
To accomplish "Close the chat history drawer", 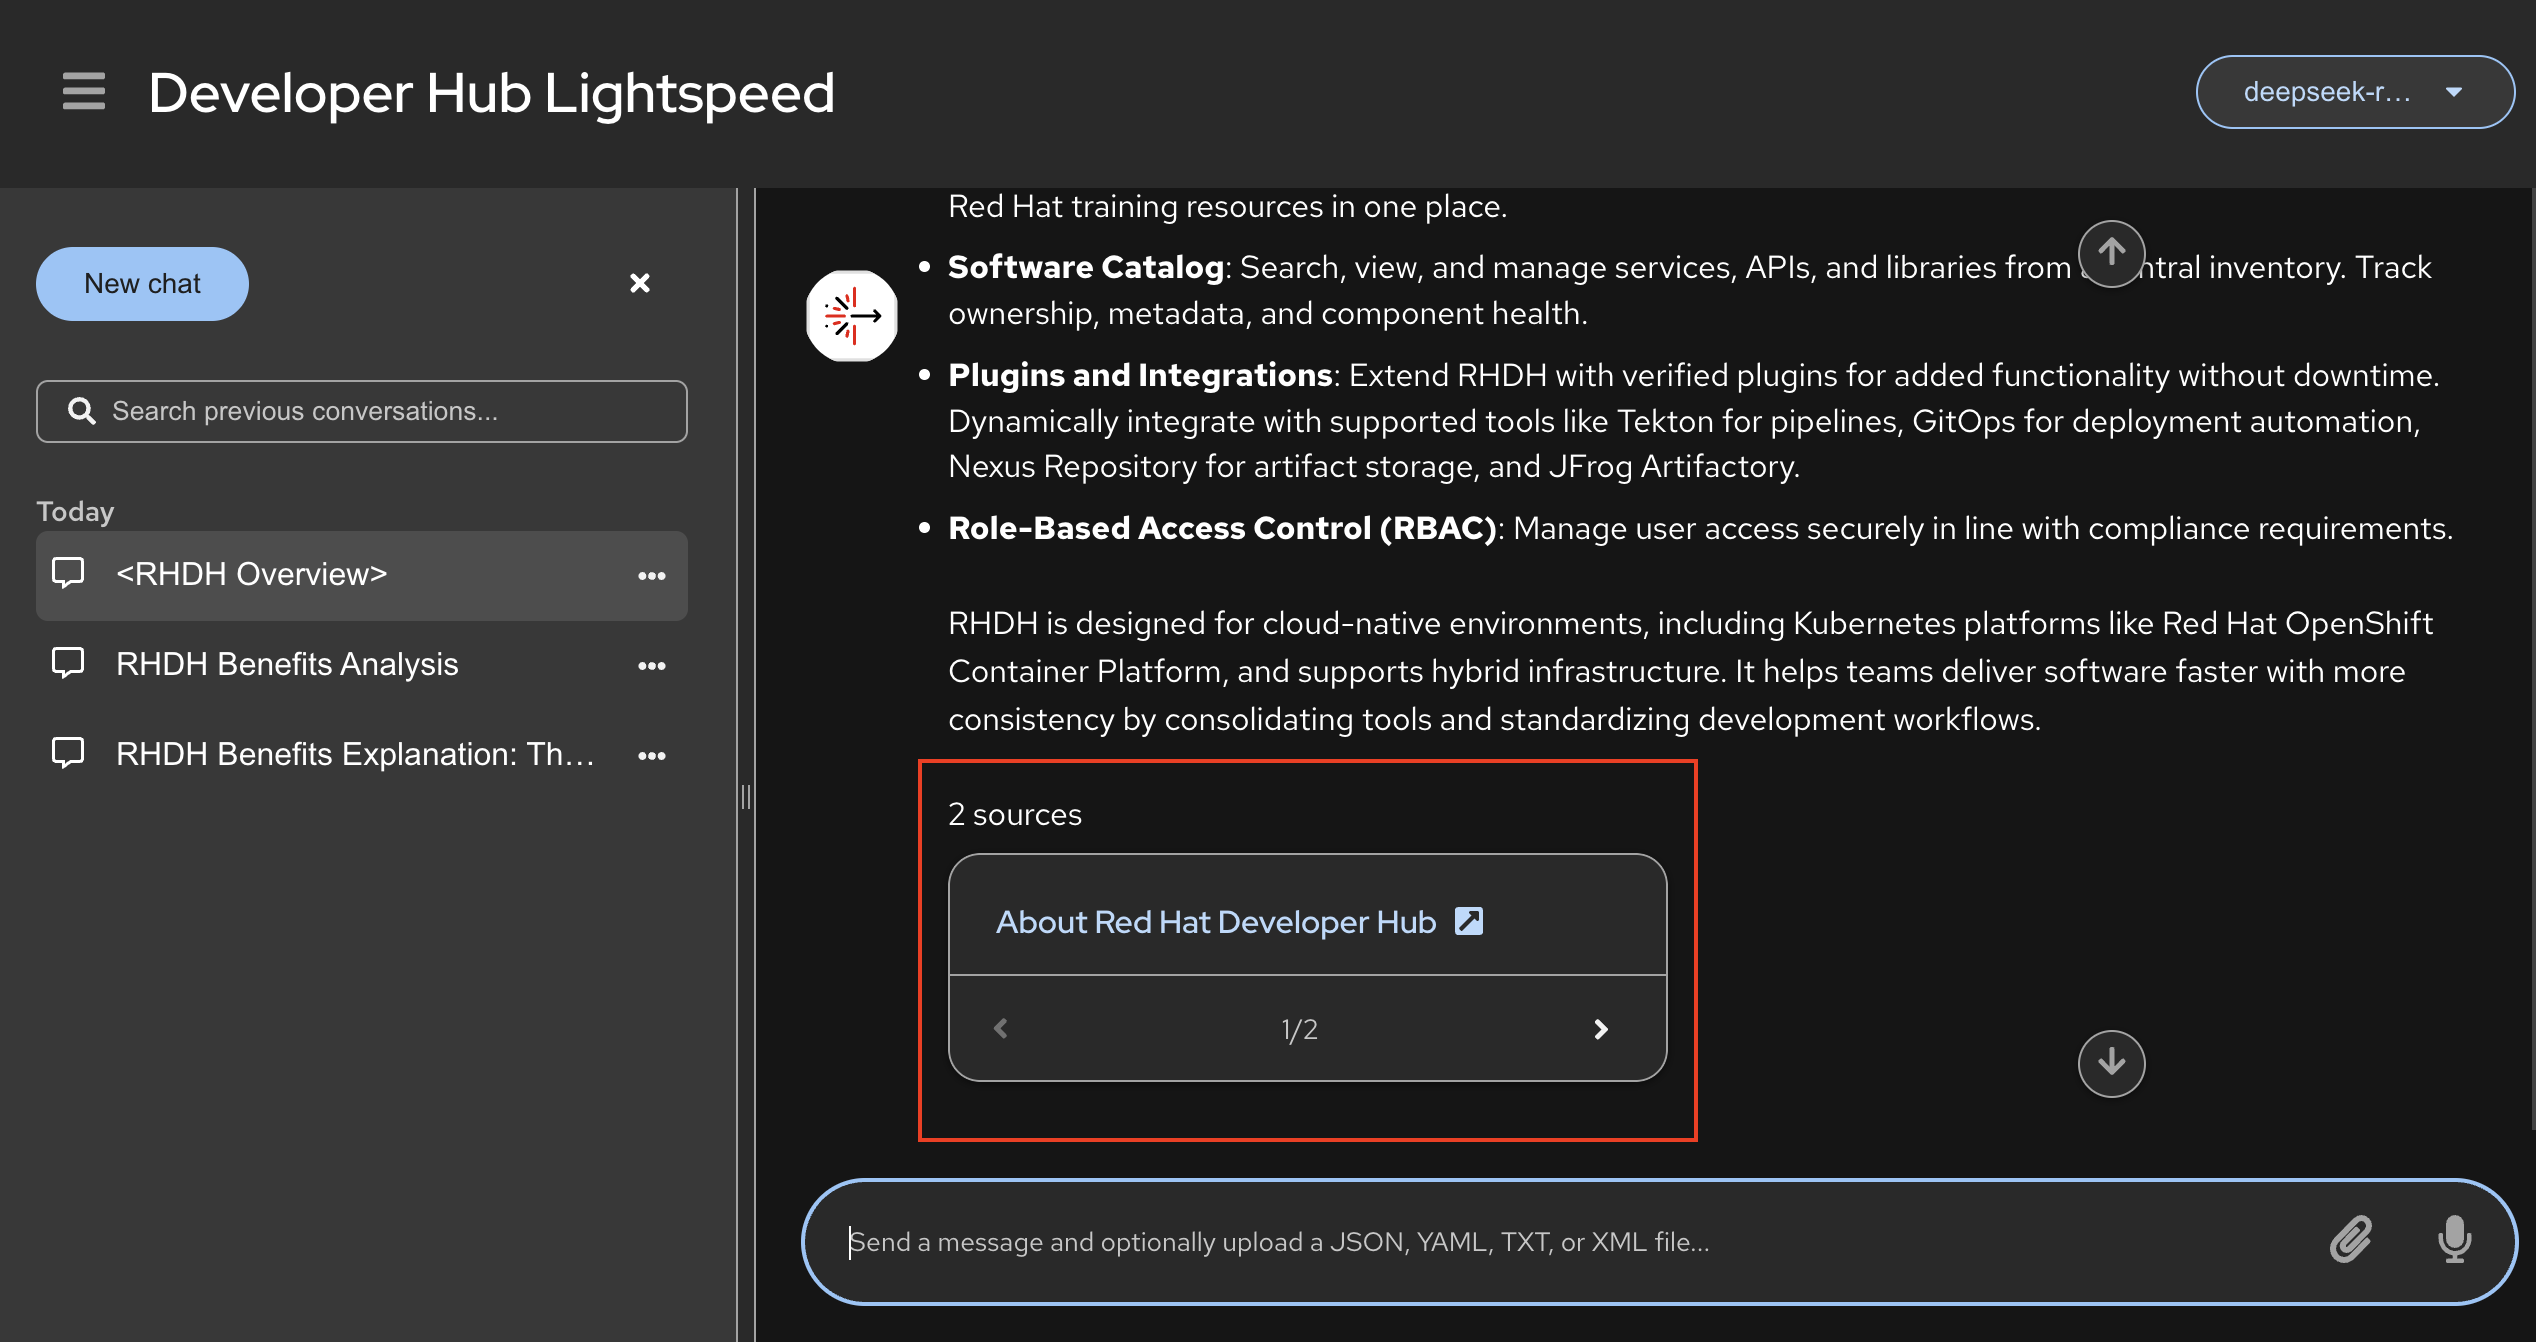I will [x=640, y=283].
